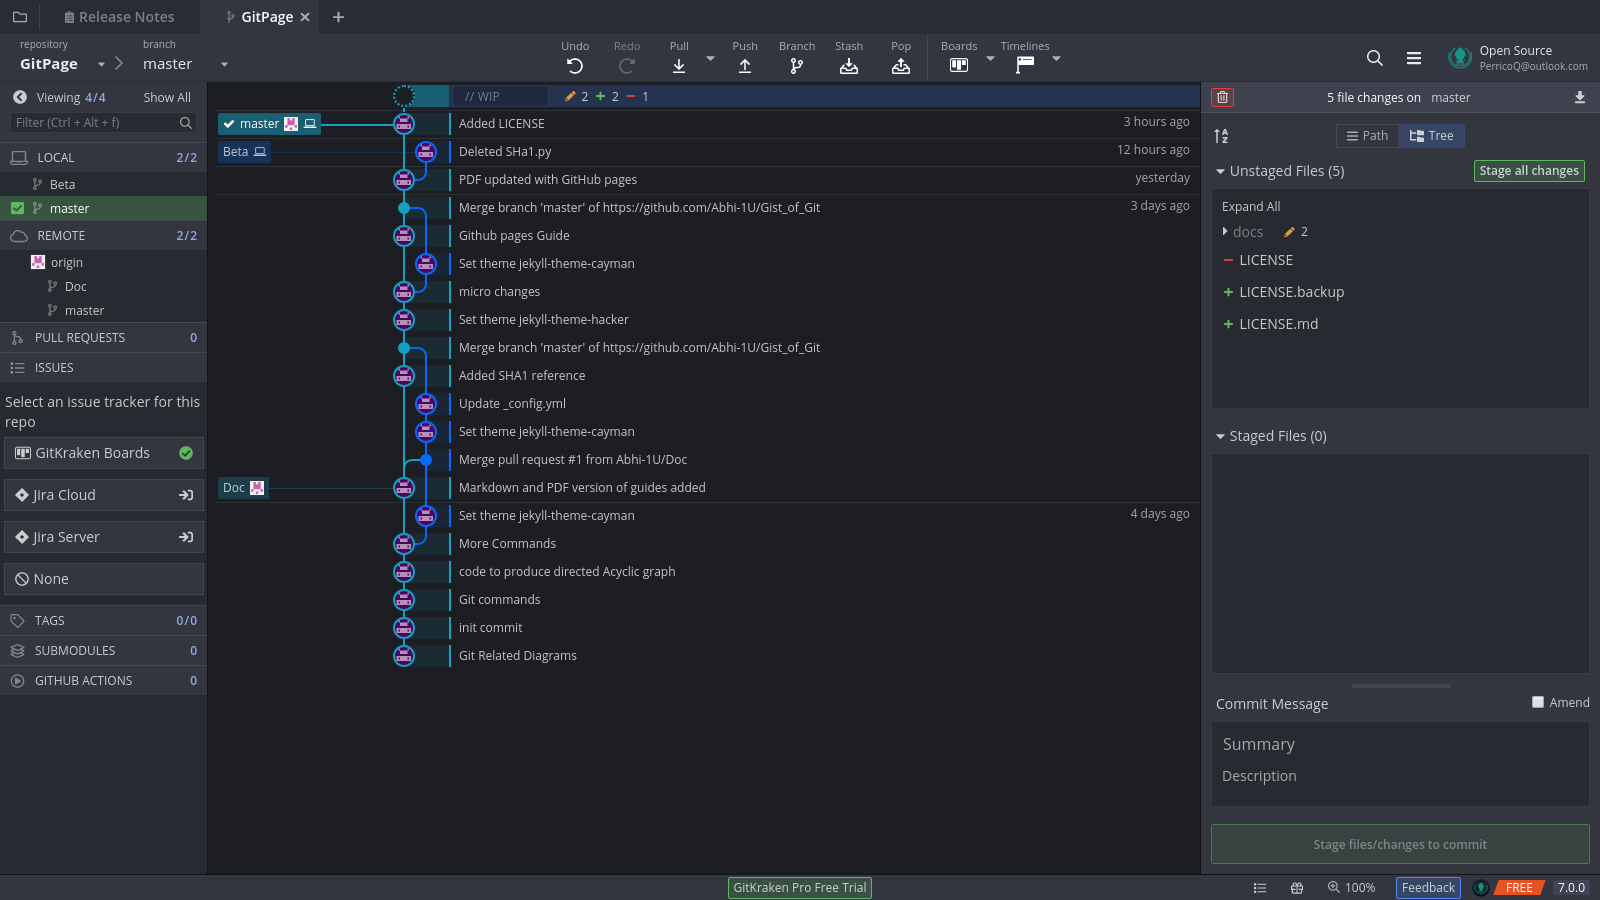Click the list icon in status bar
This screenshot has height=900, width=1600.
pos(1260,888)
